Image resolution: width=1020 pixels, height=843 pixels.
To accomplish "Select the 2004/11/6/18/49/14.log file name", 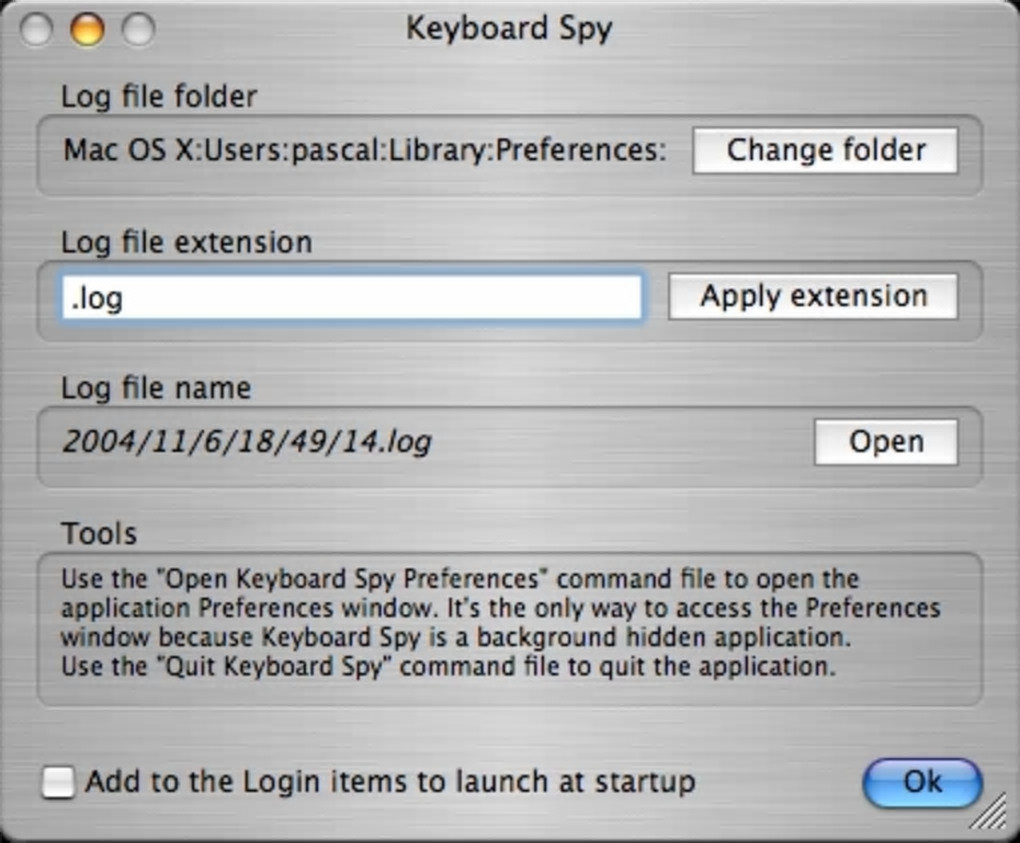I will click(x=247, y=442).
